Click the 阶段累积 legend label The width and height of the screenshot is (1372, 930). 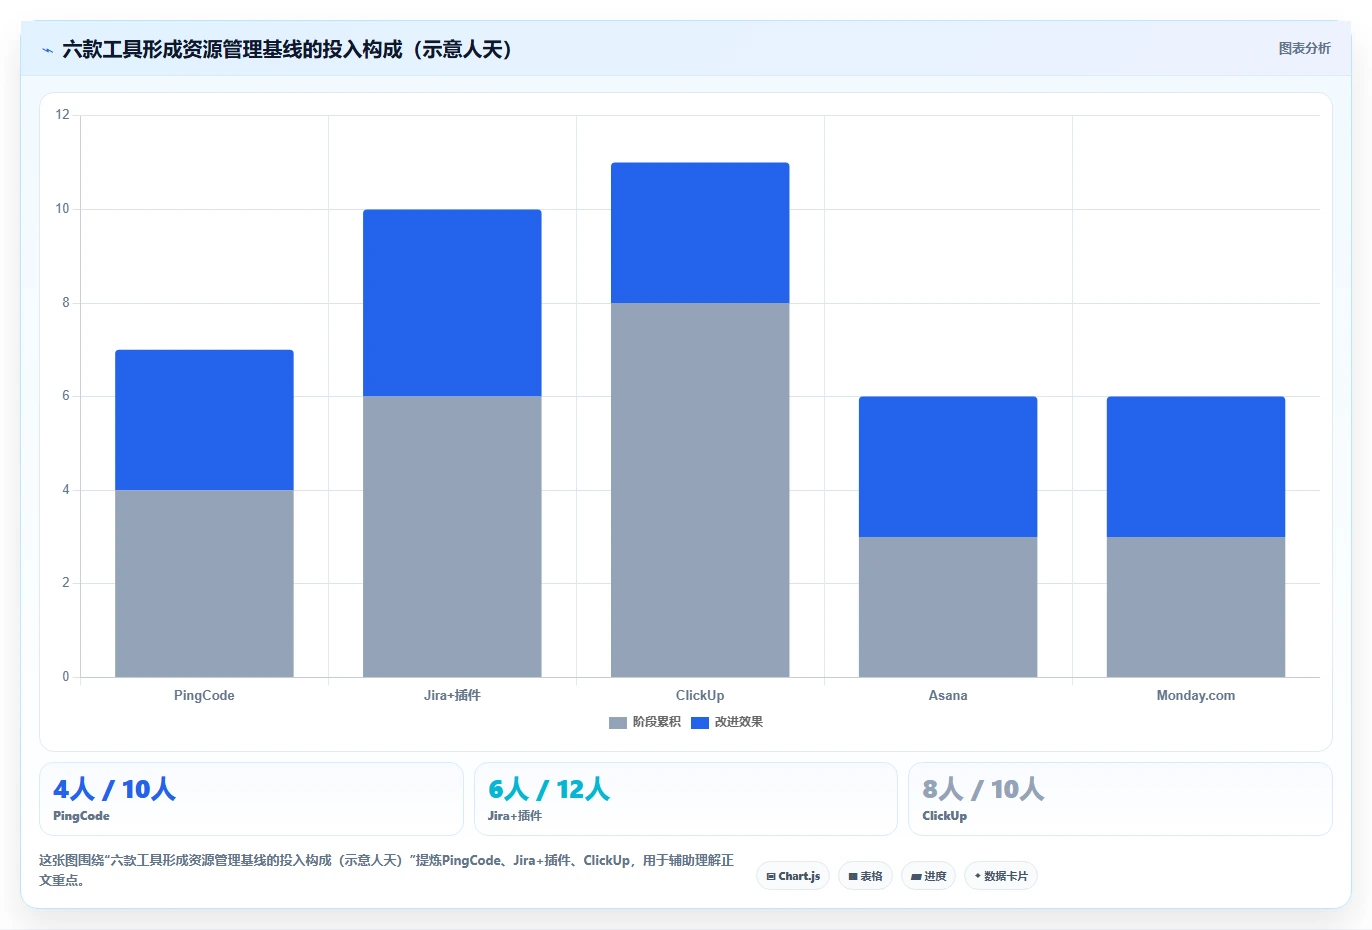(656, 722)
